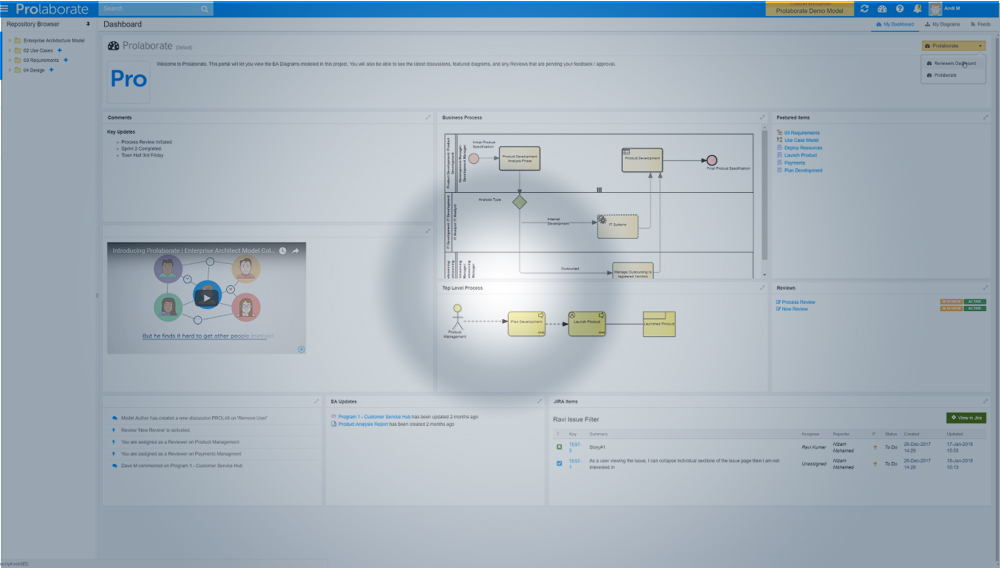Image resolution: width=1000 pixels, height=568 pixels.
Task: Click the gauge icon beside the Prolaborate dashboard title
Action: (114, 46)
